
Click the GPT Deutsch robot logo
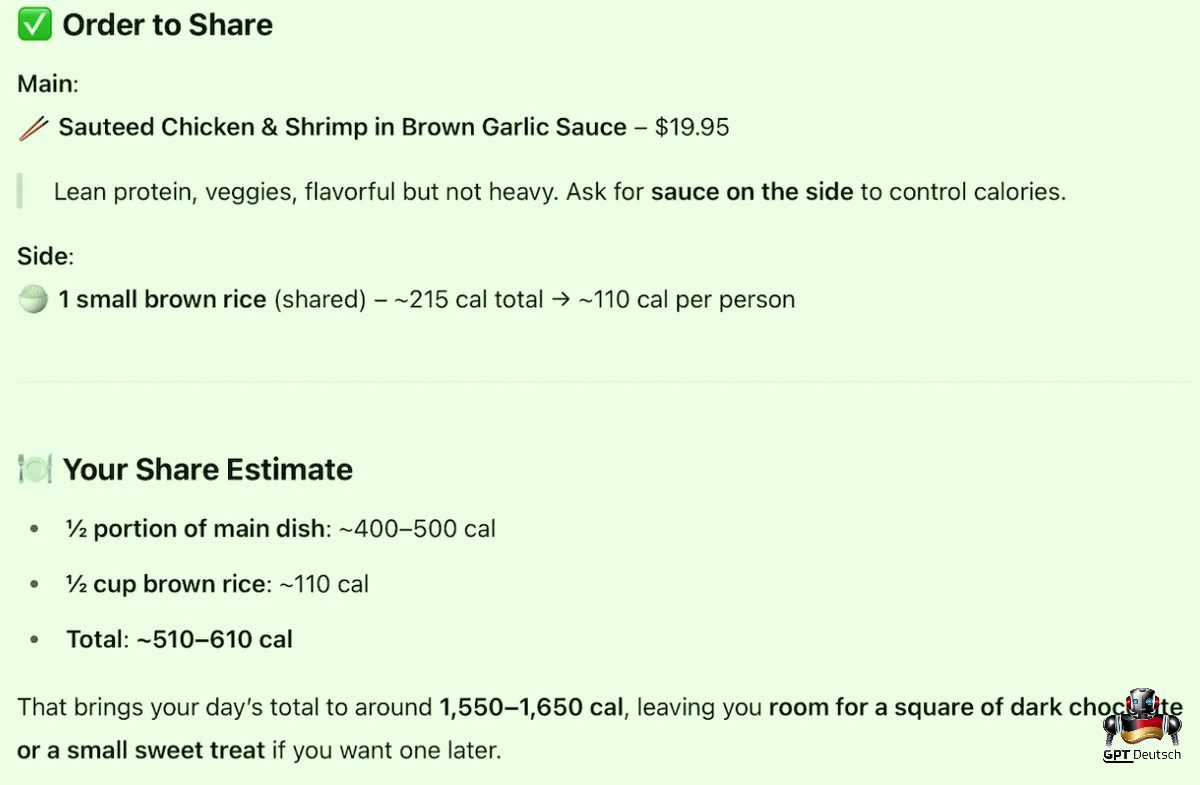tap(1141, 717)
